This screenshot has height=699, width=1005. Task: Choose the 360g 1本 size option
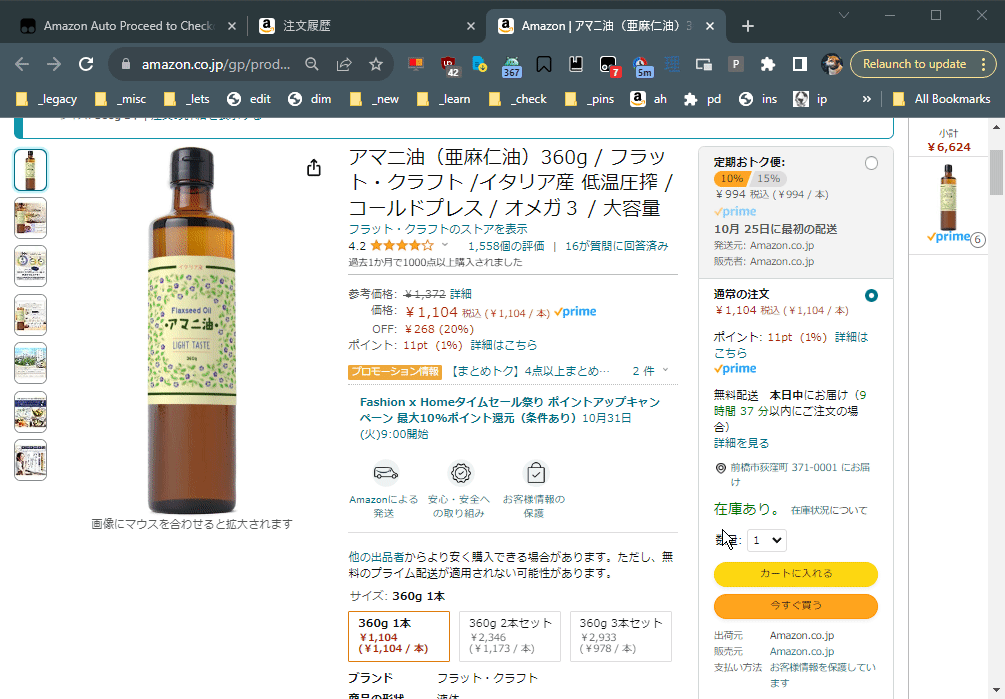tap(399, 636)
